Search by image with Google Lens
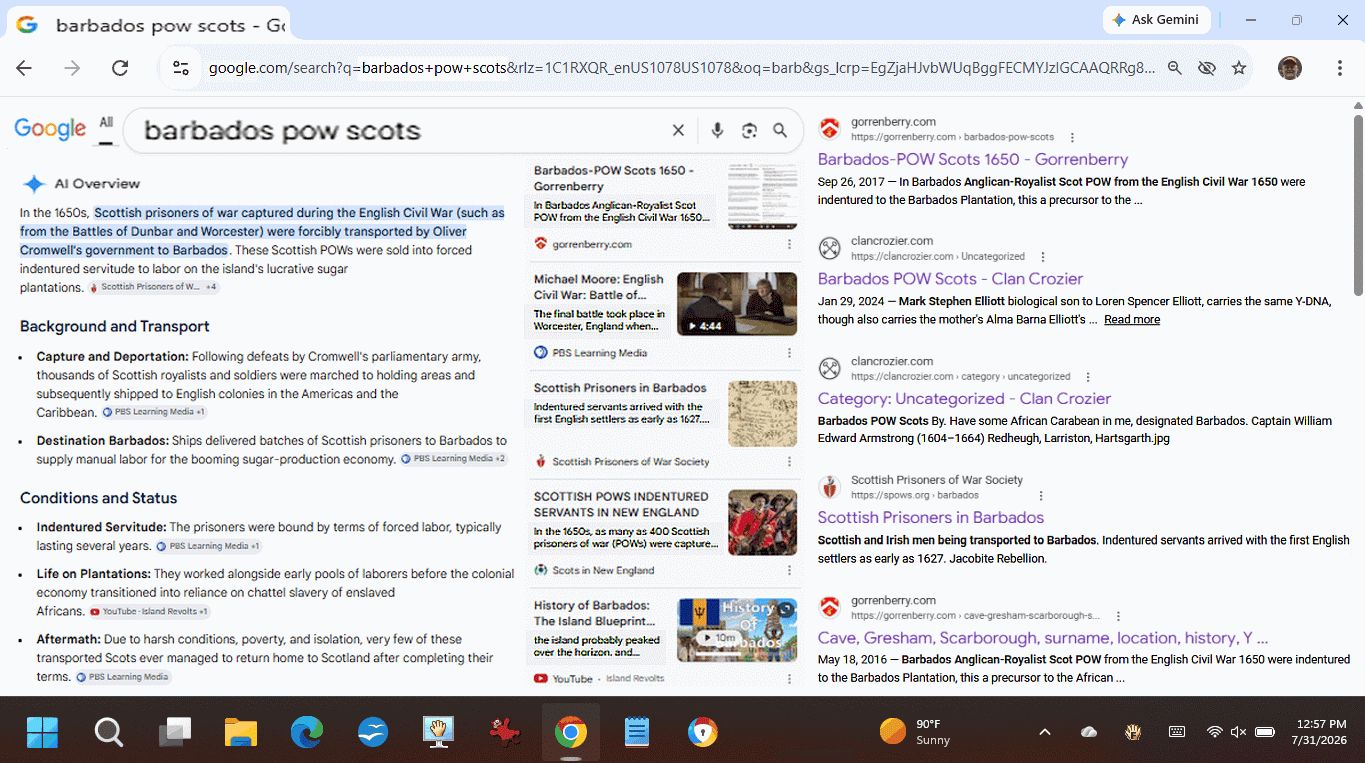The height and width of the screenshot is (763, 1365). 749,130
